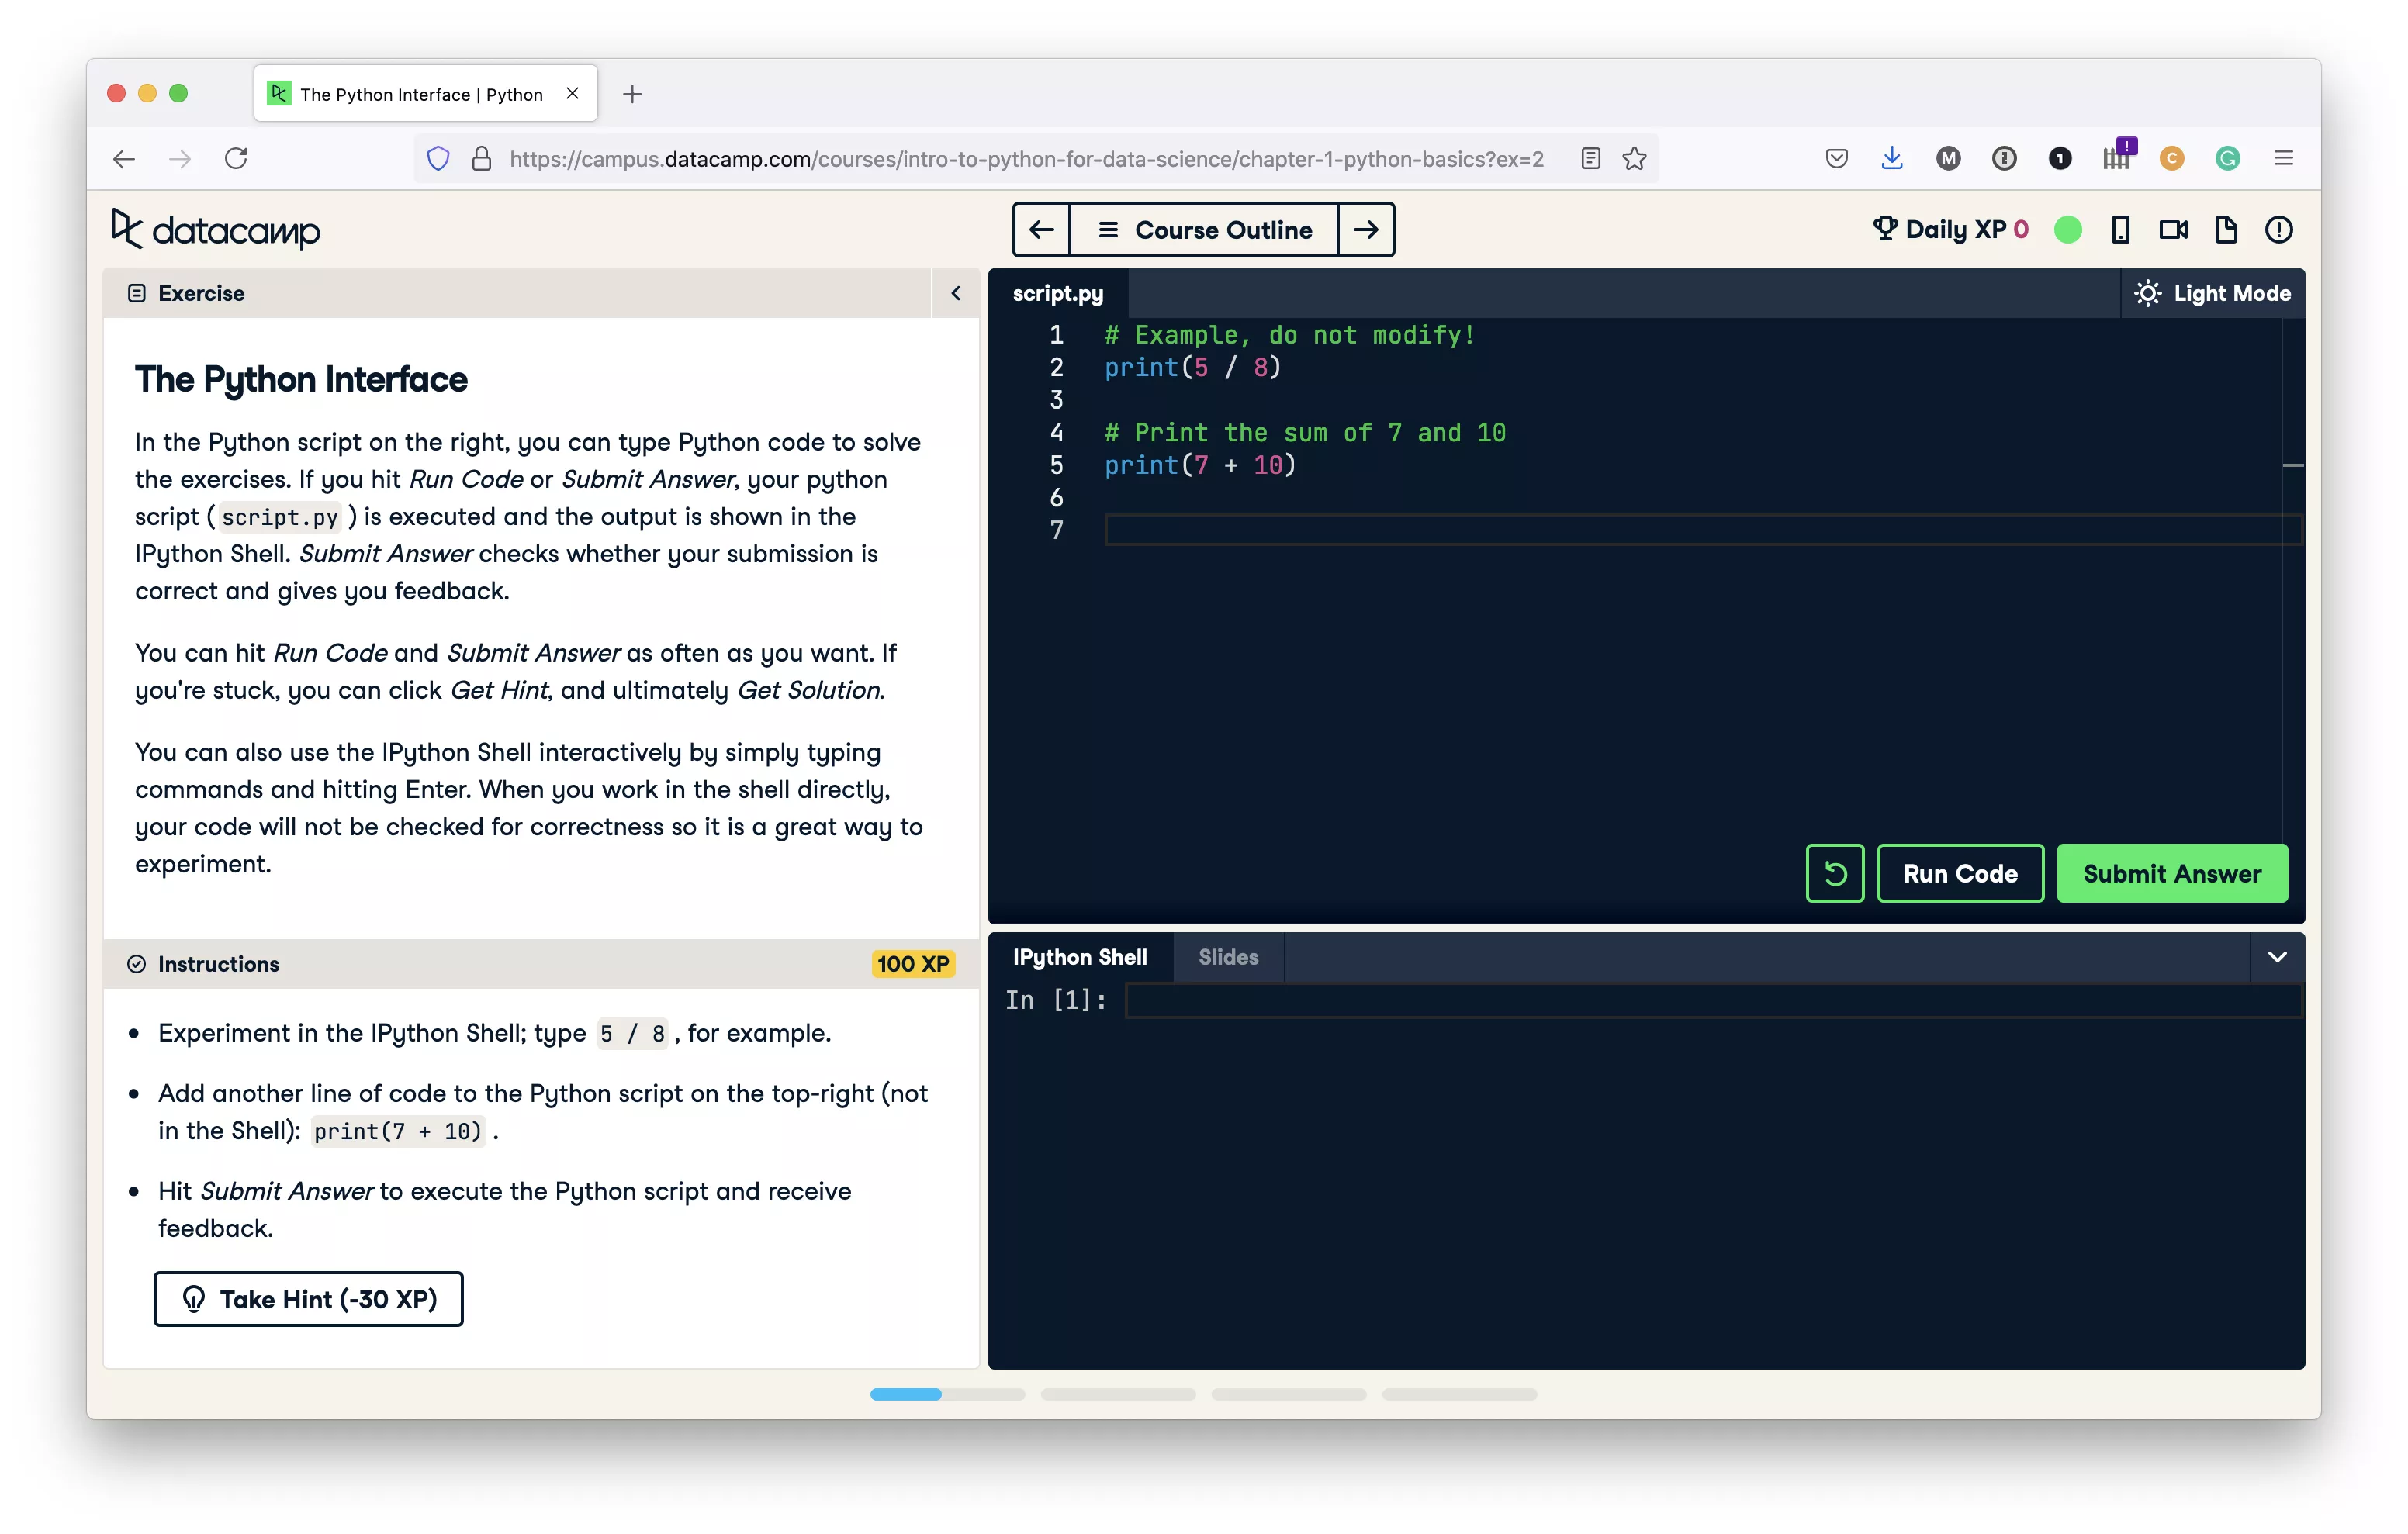Click the Take Hint button

click(x=309, y=1299)
